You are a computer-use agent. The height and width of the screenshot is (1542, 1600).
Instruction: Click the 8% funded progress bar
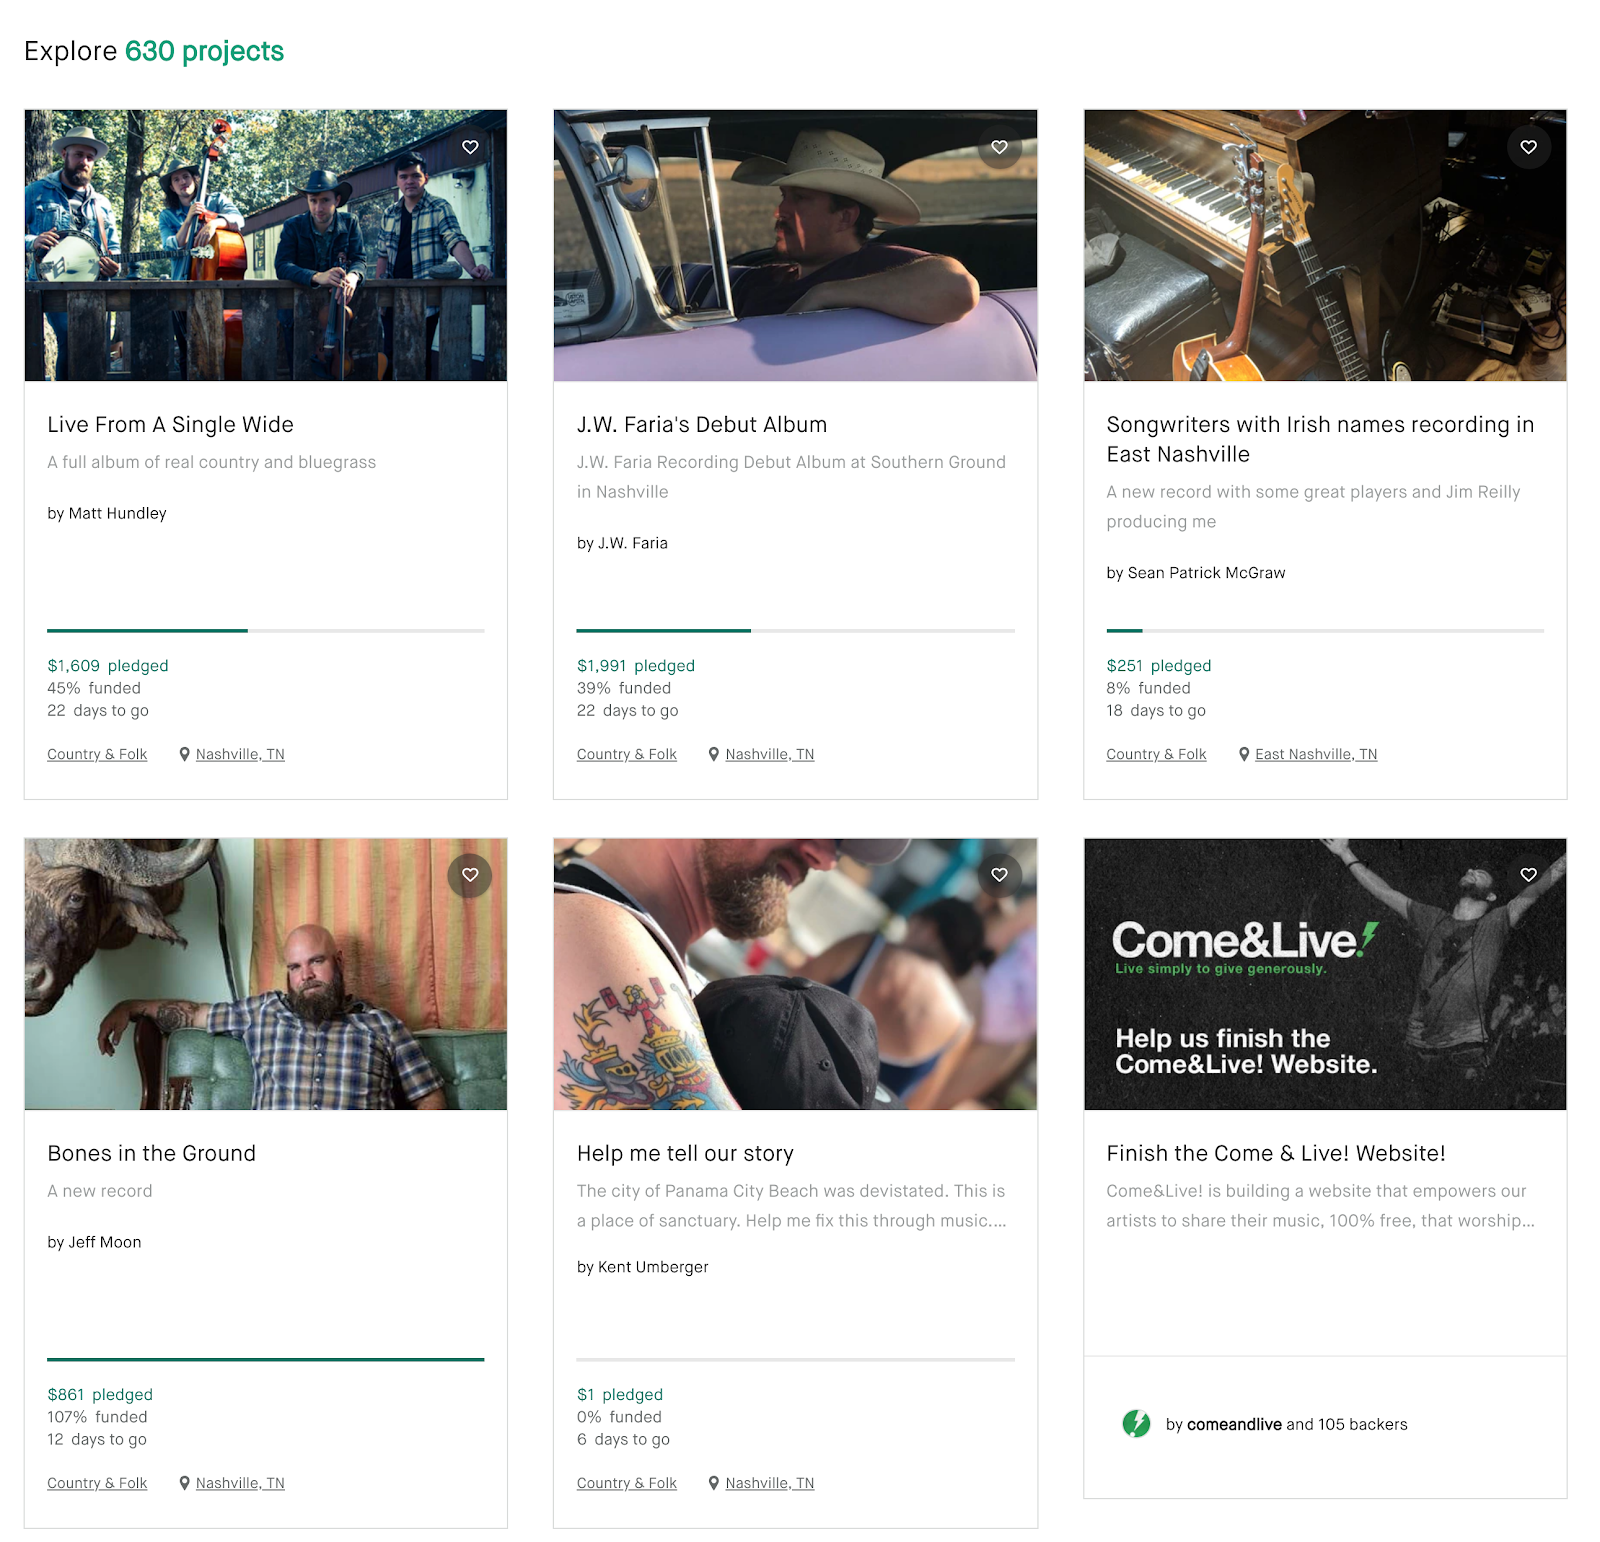tap(1325, 631)
